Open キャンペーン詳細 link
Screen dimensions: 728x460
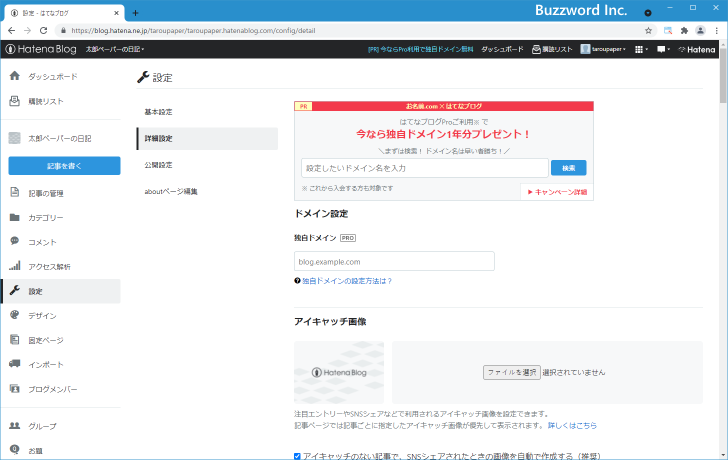[558, 192]
